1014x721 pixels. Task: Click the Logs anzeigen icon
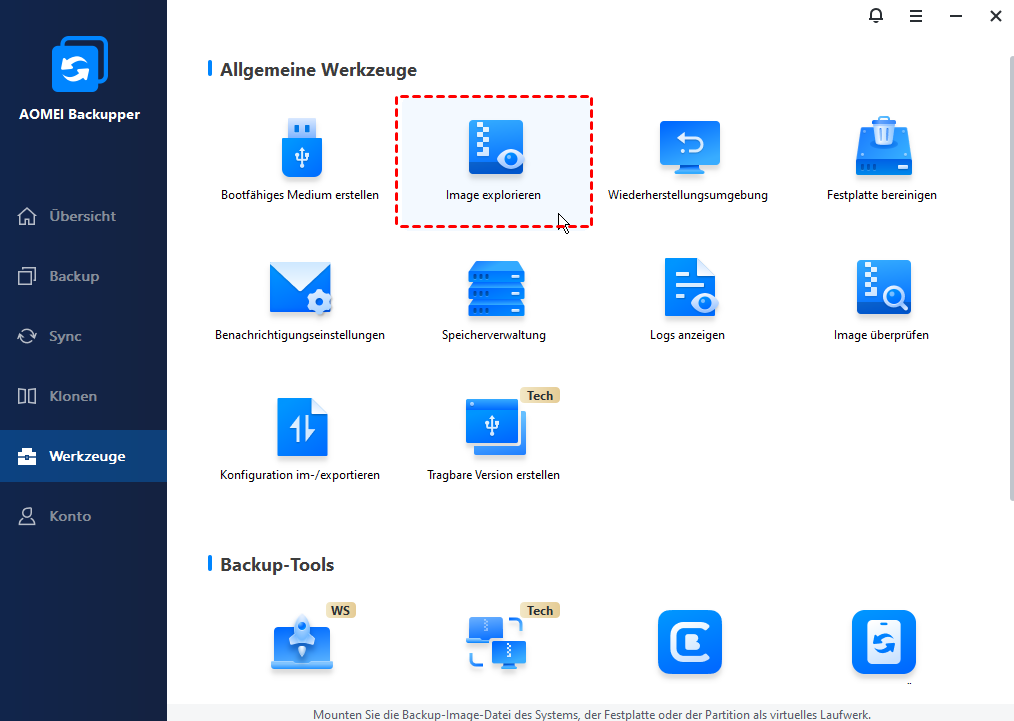[x=689, y=287]
